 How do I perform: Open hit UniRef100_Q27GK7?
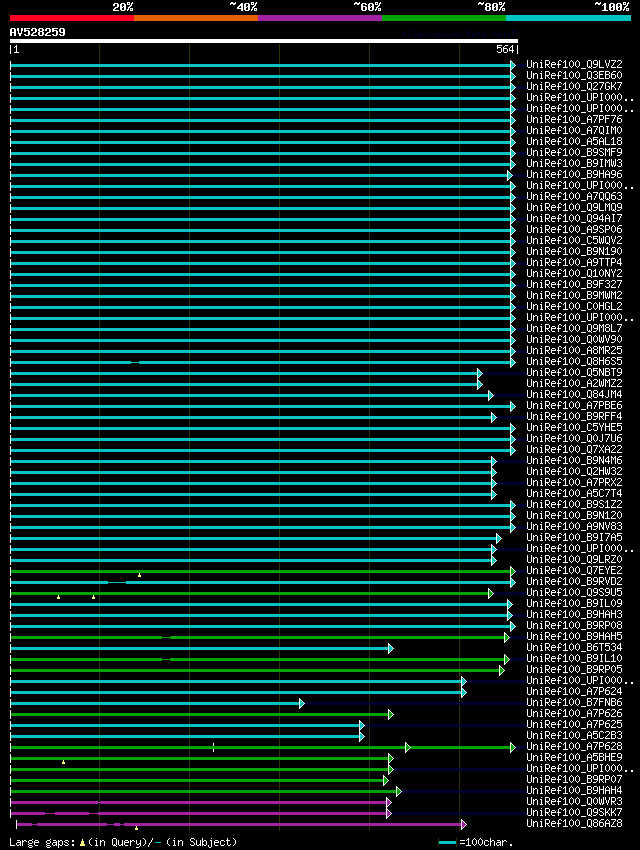[x=574, y=86]
